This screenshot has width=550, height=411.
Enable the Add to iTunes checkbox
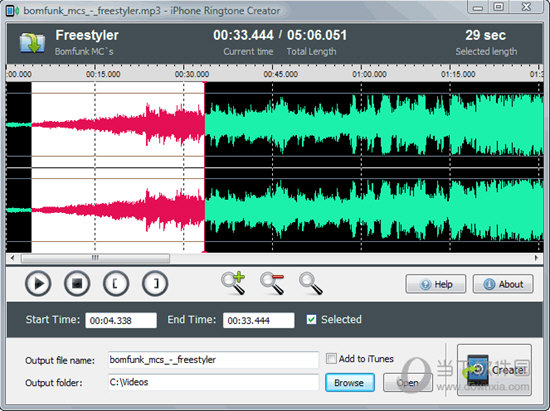[331, 359]
